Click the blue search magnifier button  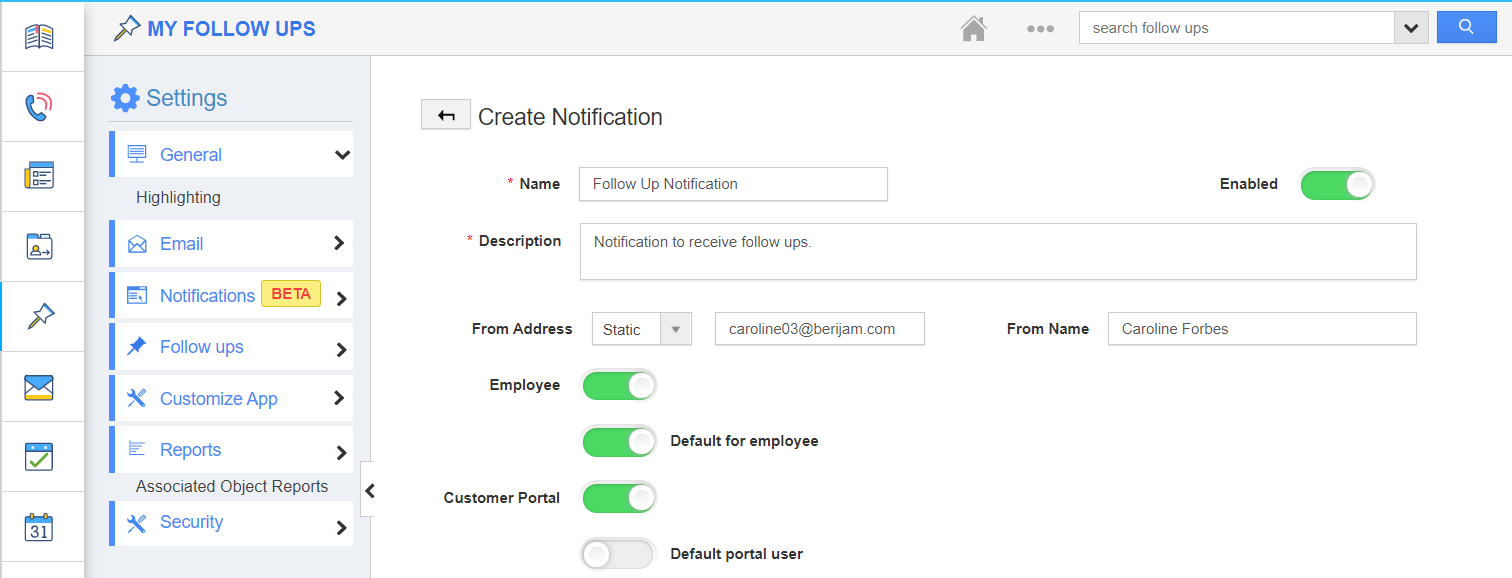[1466, 27]
